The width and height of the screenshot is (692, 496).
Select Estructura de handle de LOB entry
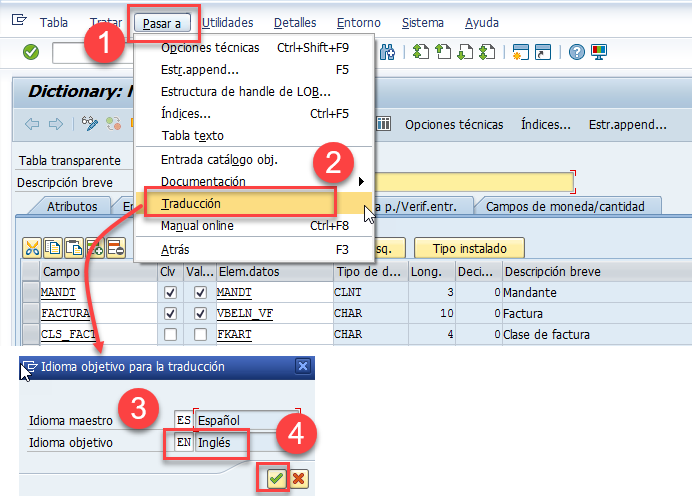[x=254, y=92]
